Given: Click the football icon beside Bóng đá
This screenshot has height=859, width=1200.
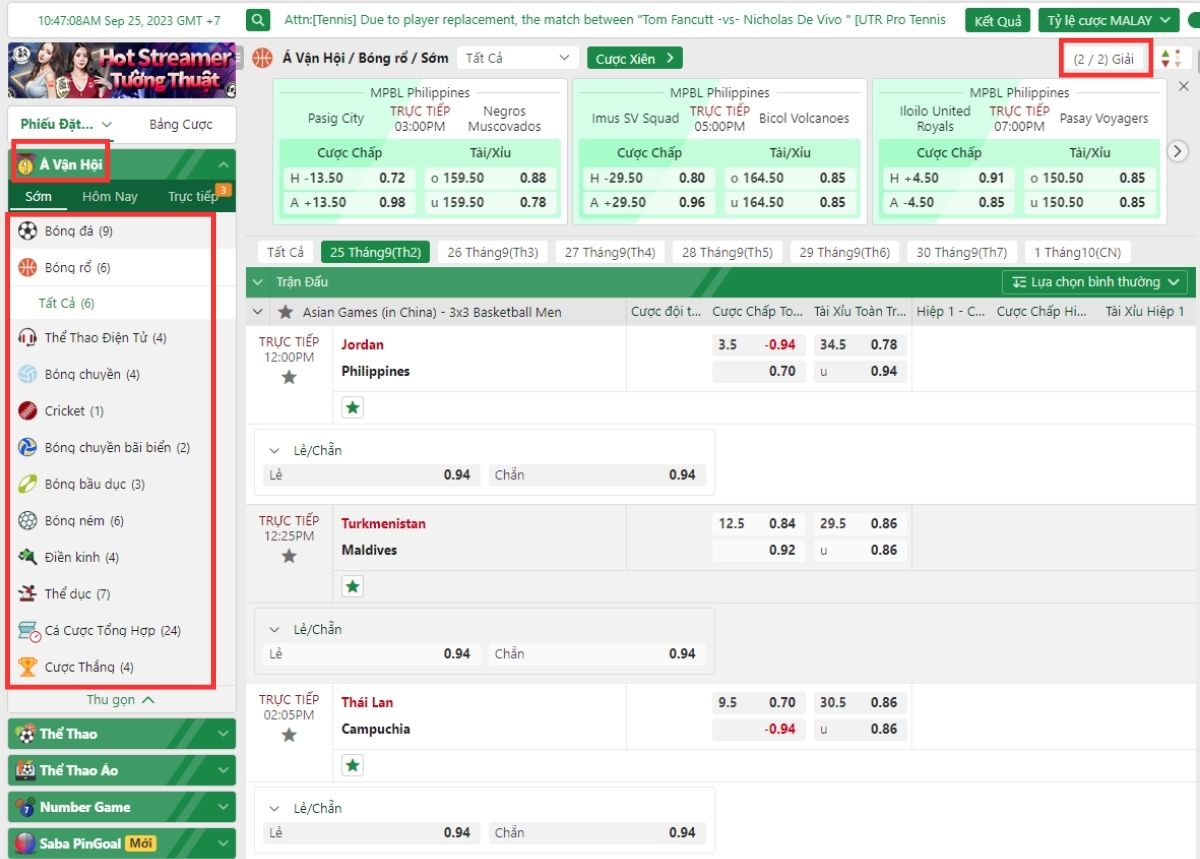Looking at the screenshot, I should pyautogui.click(x=27, y=231).
